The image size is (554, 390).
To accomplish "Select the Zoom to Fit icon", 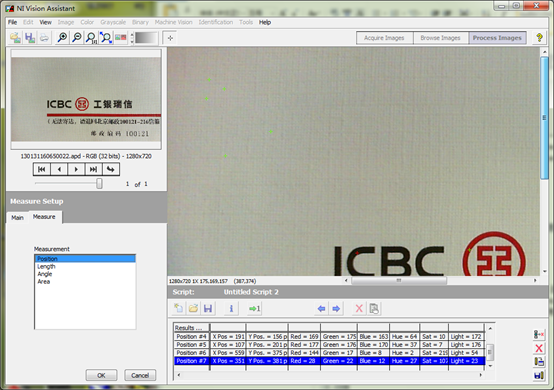I will [106, 37].
